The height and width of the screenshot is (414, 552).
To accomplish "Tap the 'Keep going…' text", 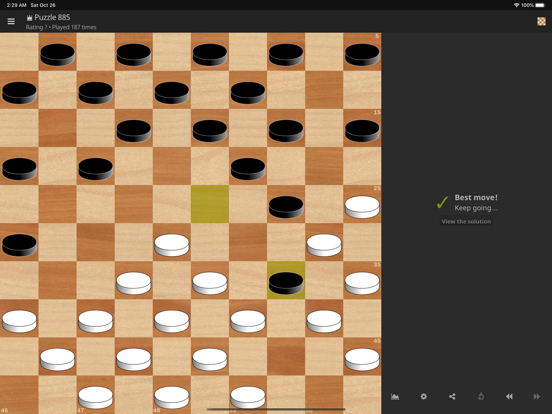I will pyautogui.click(x=476, y=208).
